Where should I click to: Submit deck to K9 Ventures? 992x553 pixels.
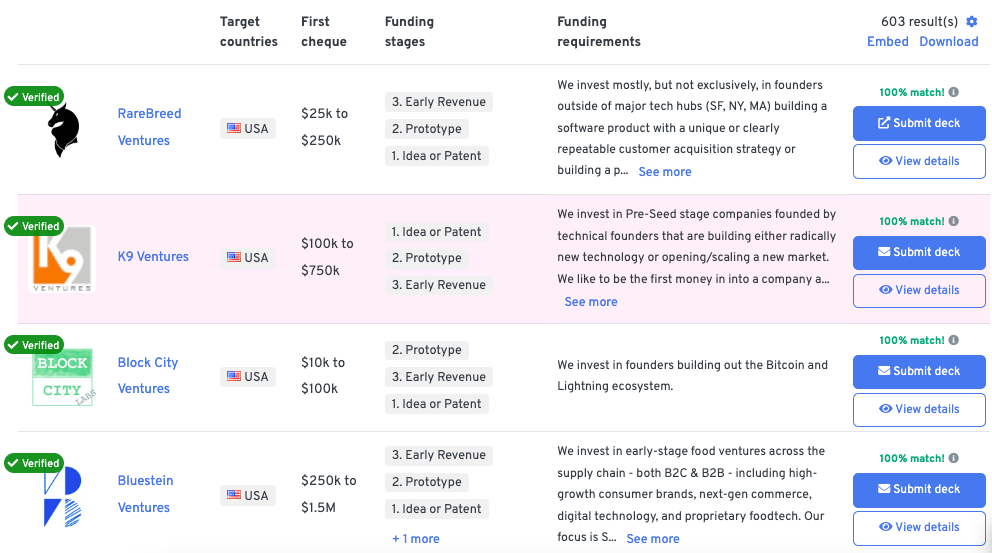919,252
